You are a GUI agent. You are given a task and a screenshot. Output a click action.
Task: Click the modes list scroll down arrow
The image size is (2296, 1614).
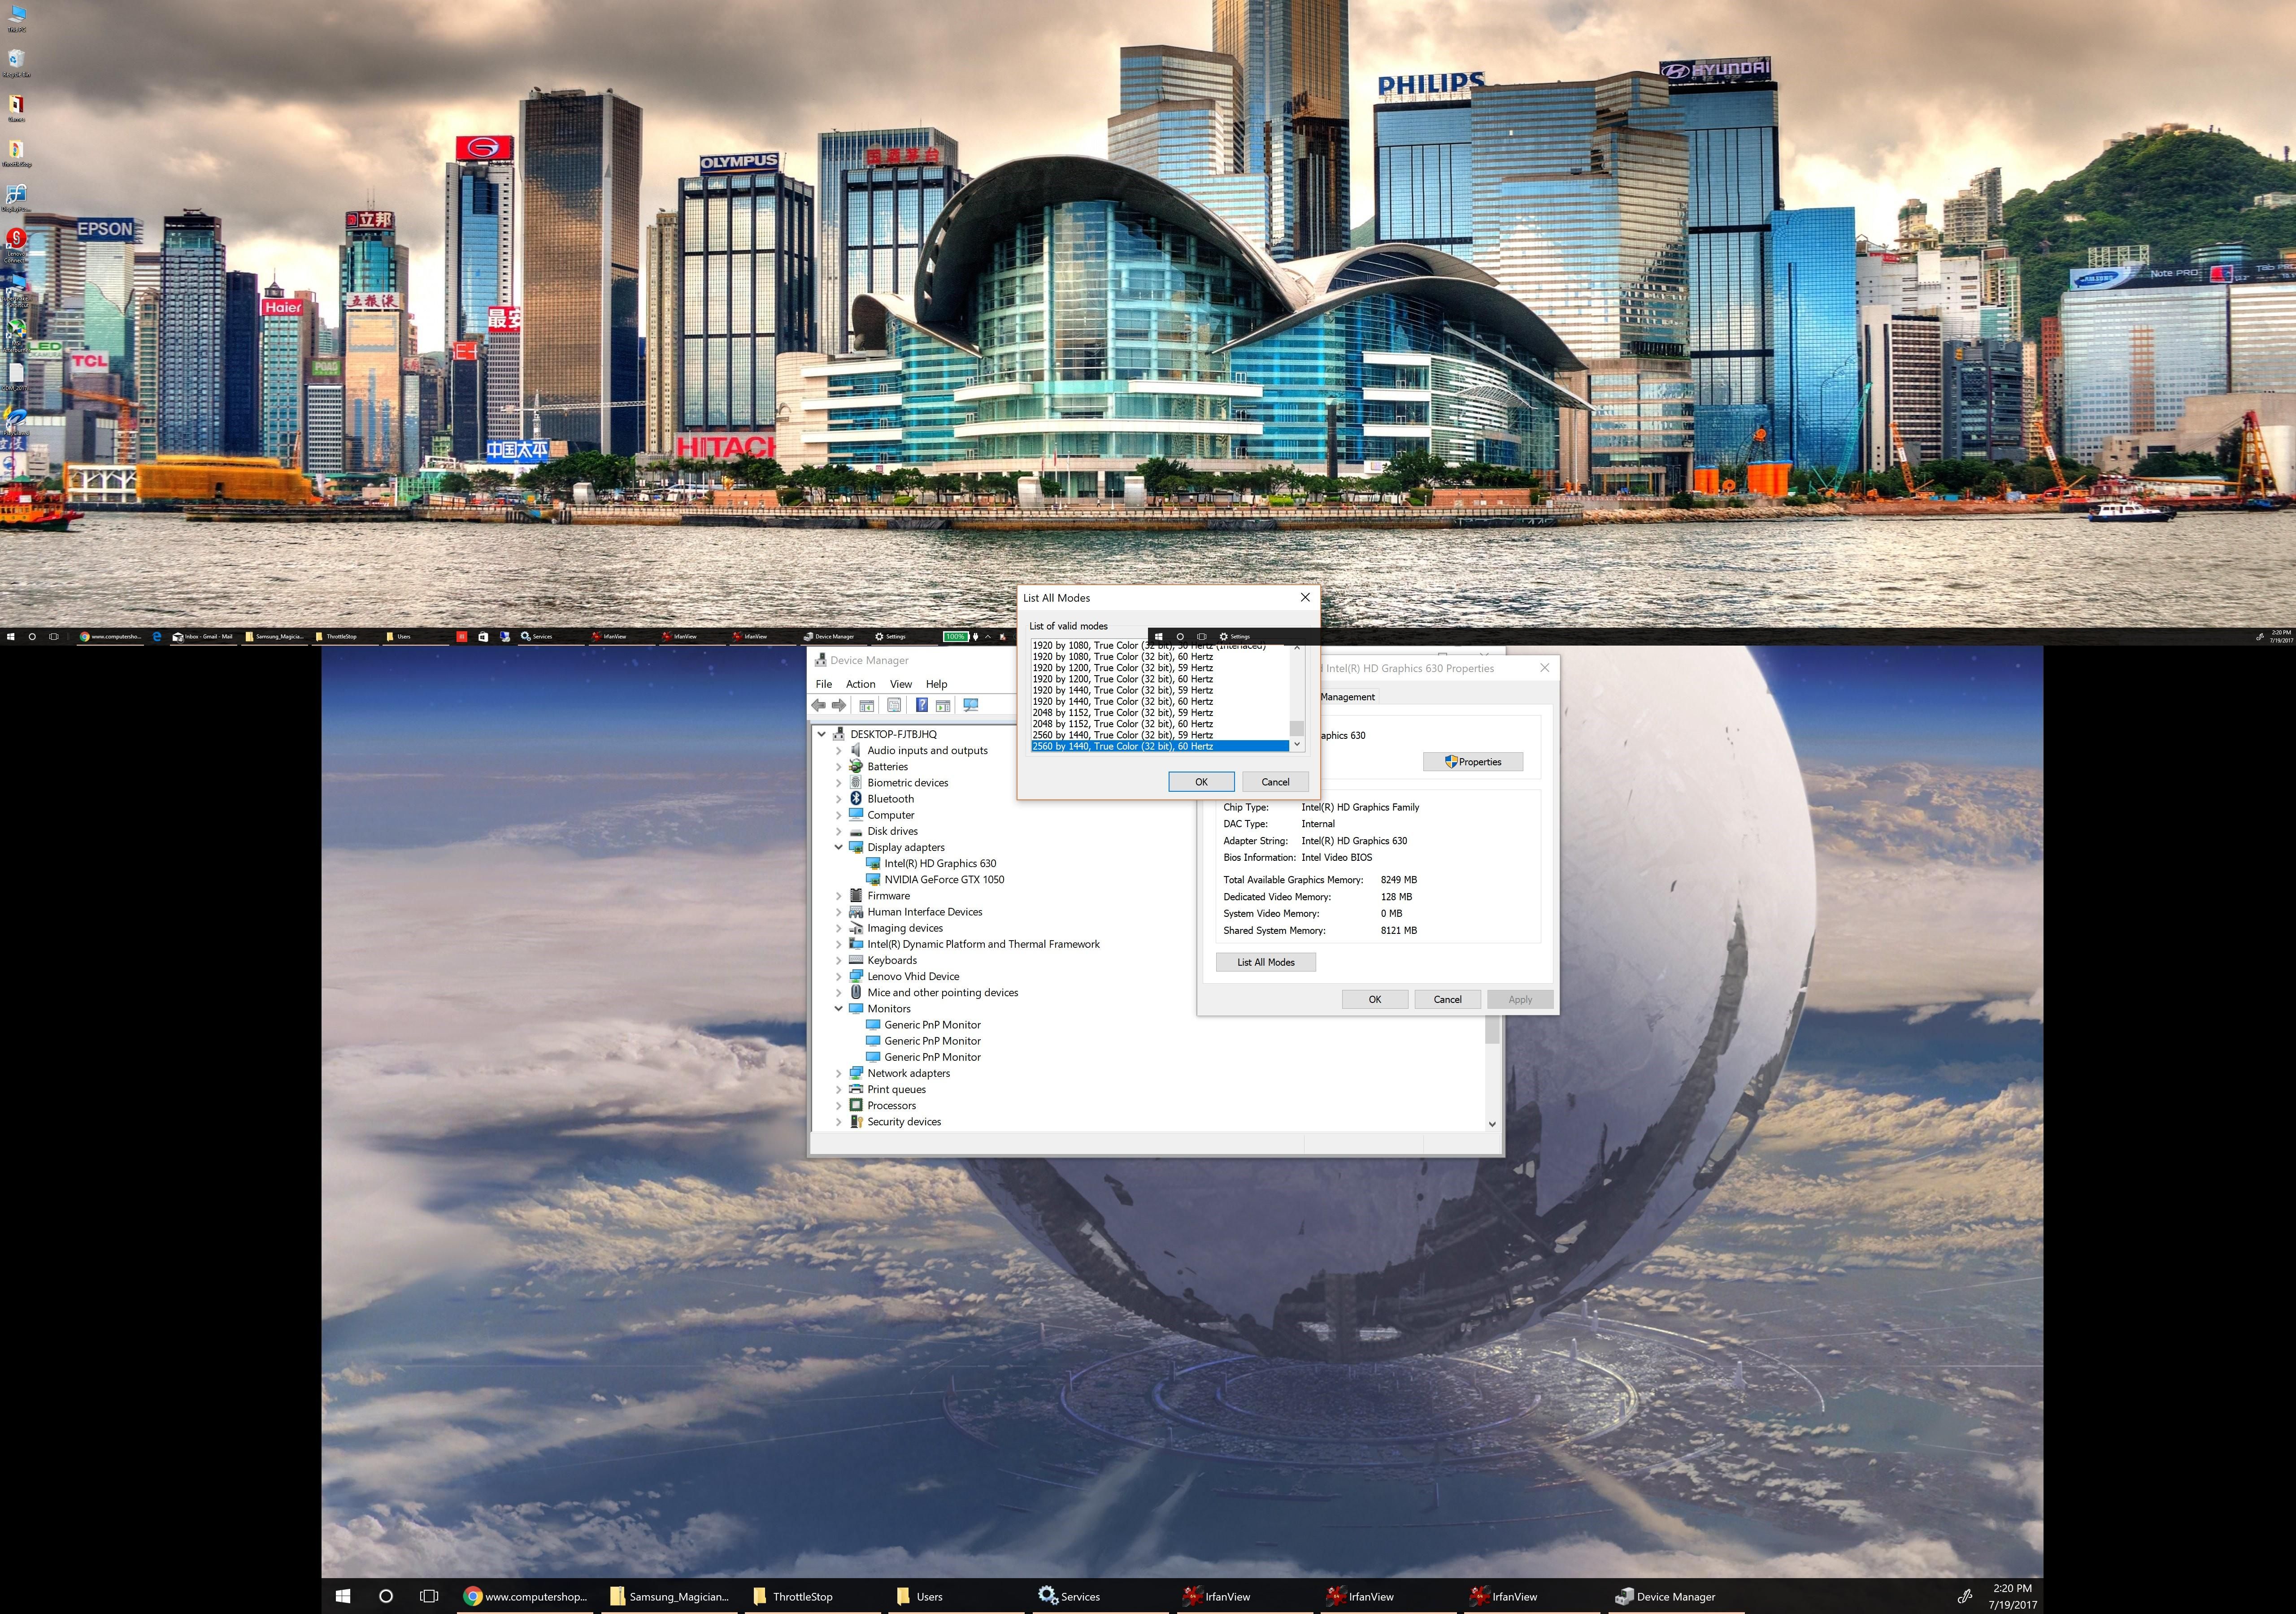tap(1297, 744)
